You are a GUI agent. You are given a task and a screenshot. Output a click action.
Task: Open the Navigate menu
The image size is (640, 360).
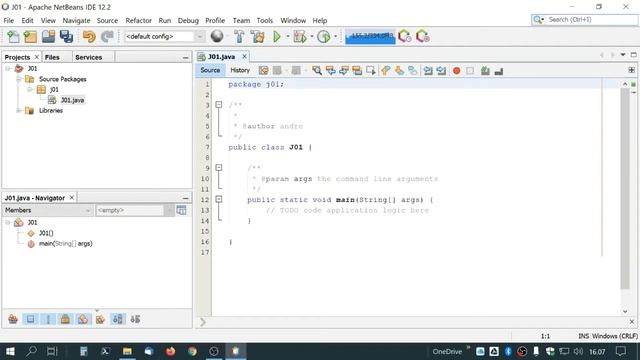pyautogui.click(x=76, y=20)
